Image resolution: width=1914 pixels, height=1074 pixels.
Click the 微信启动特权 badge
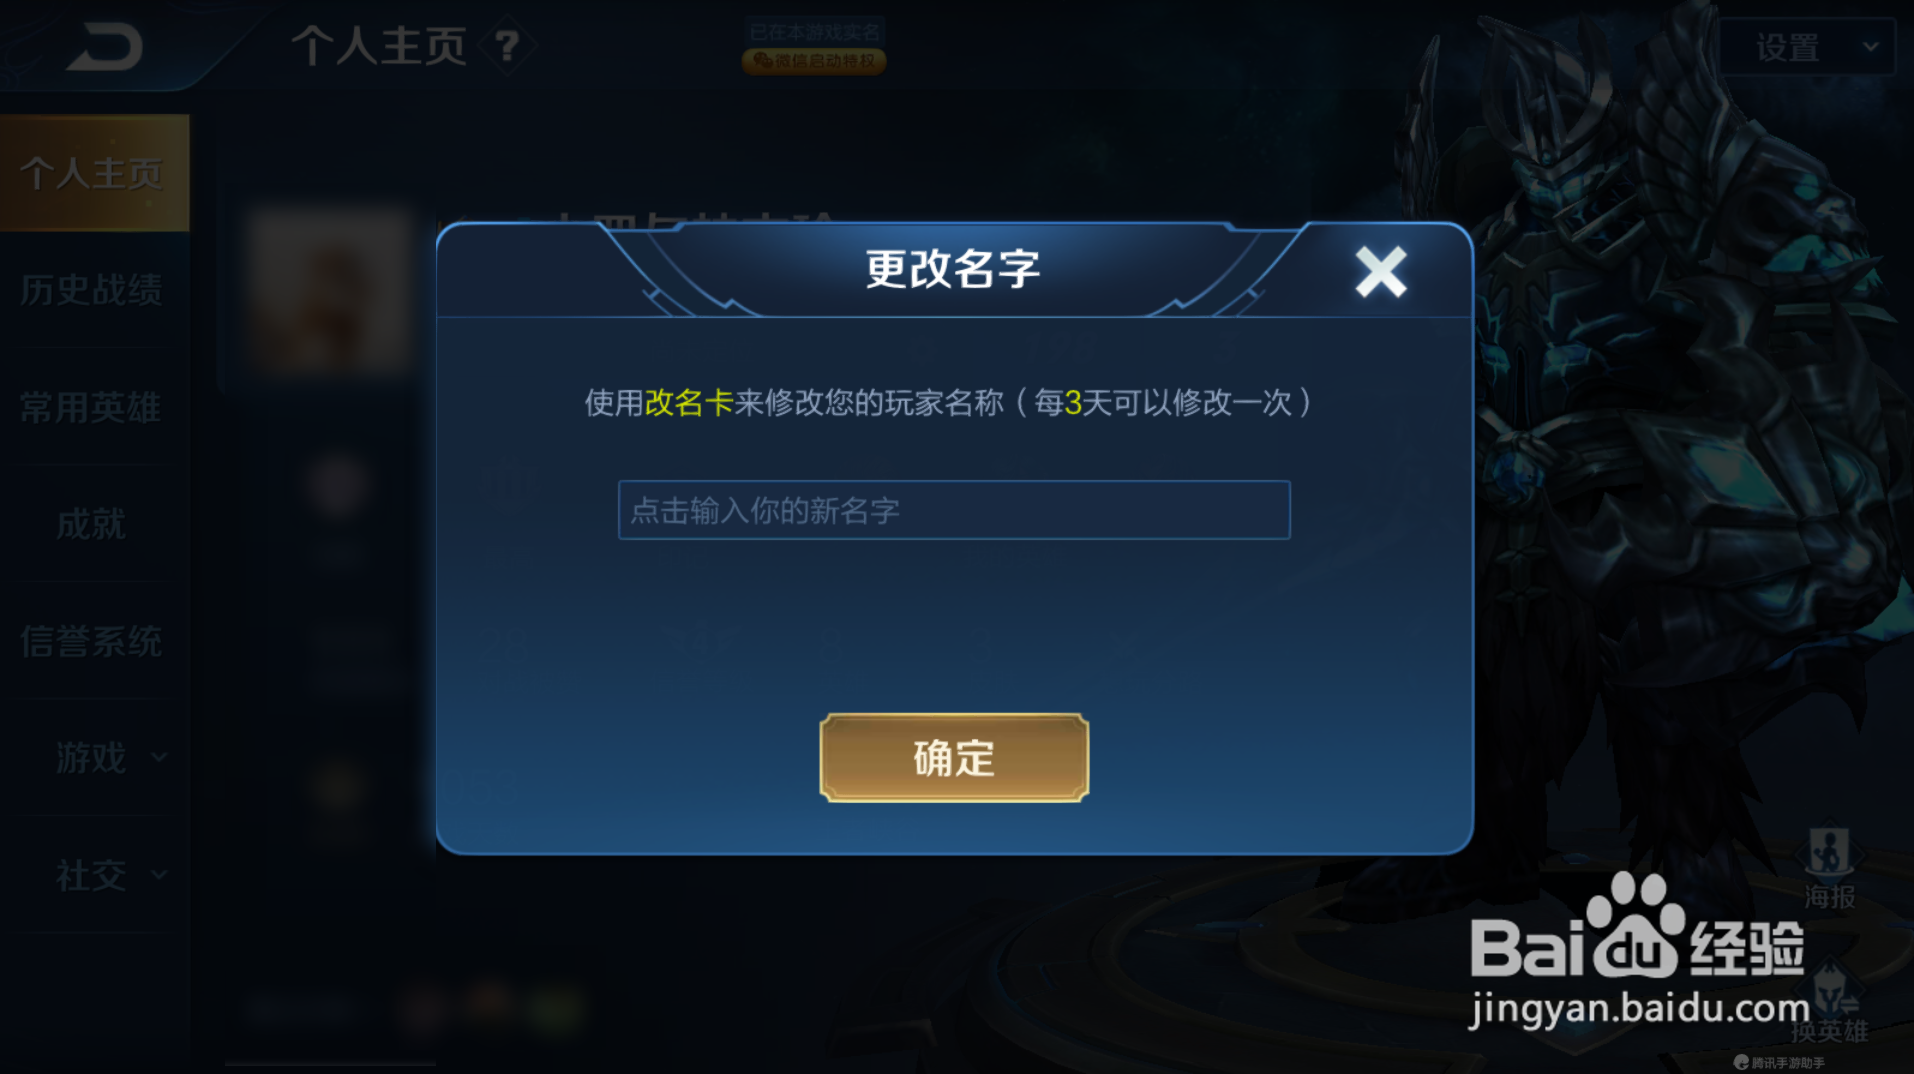coord(814,61)
